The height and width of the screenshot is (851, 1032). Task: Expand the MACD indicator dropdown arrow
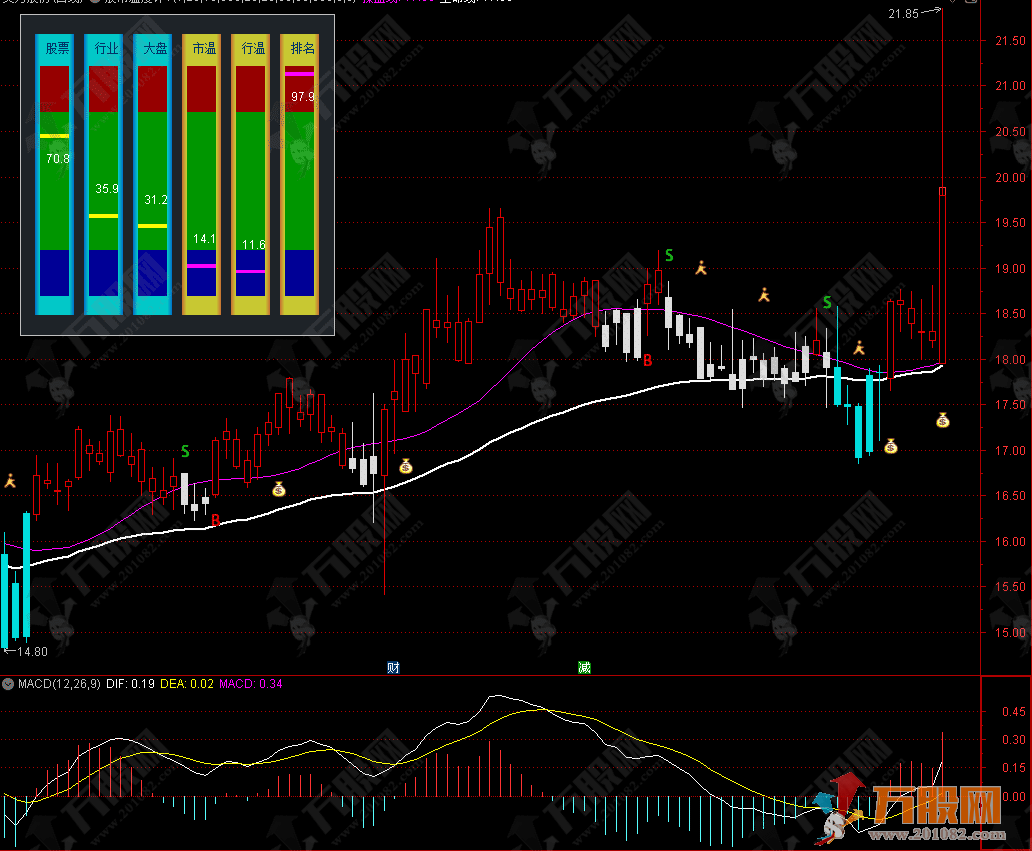click(8, 684)
